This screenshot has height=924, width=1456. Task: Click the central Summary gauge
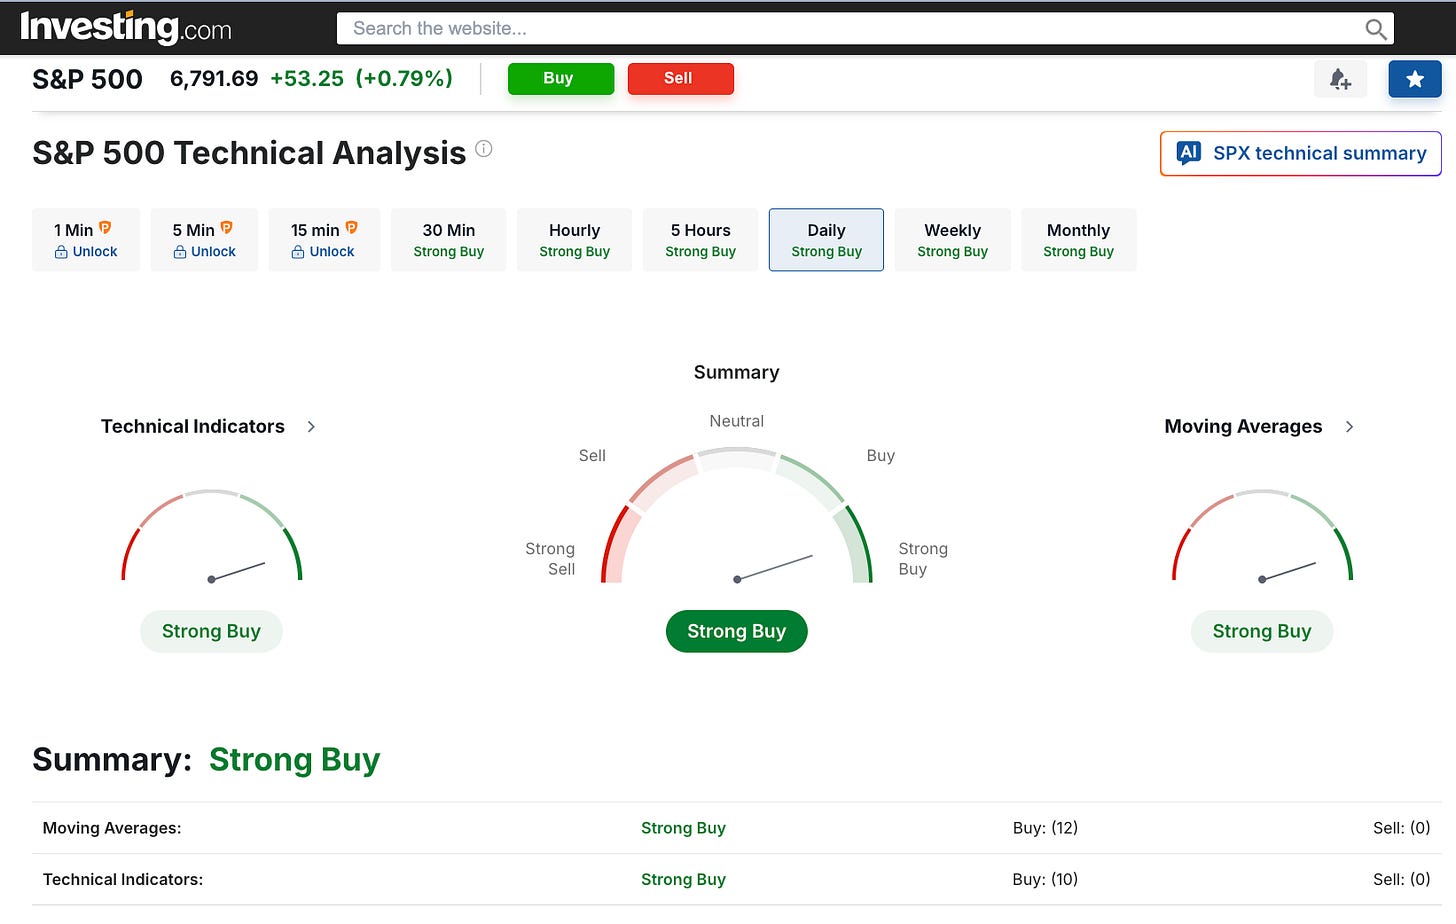pyautogui.click(x=737, y=516)
